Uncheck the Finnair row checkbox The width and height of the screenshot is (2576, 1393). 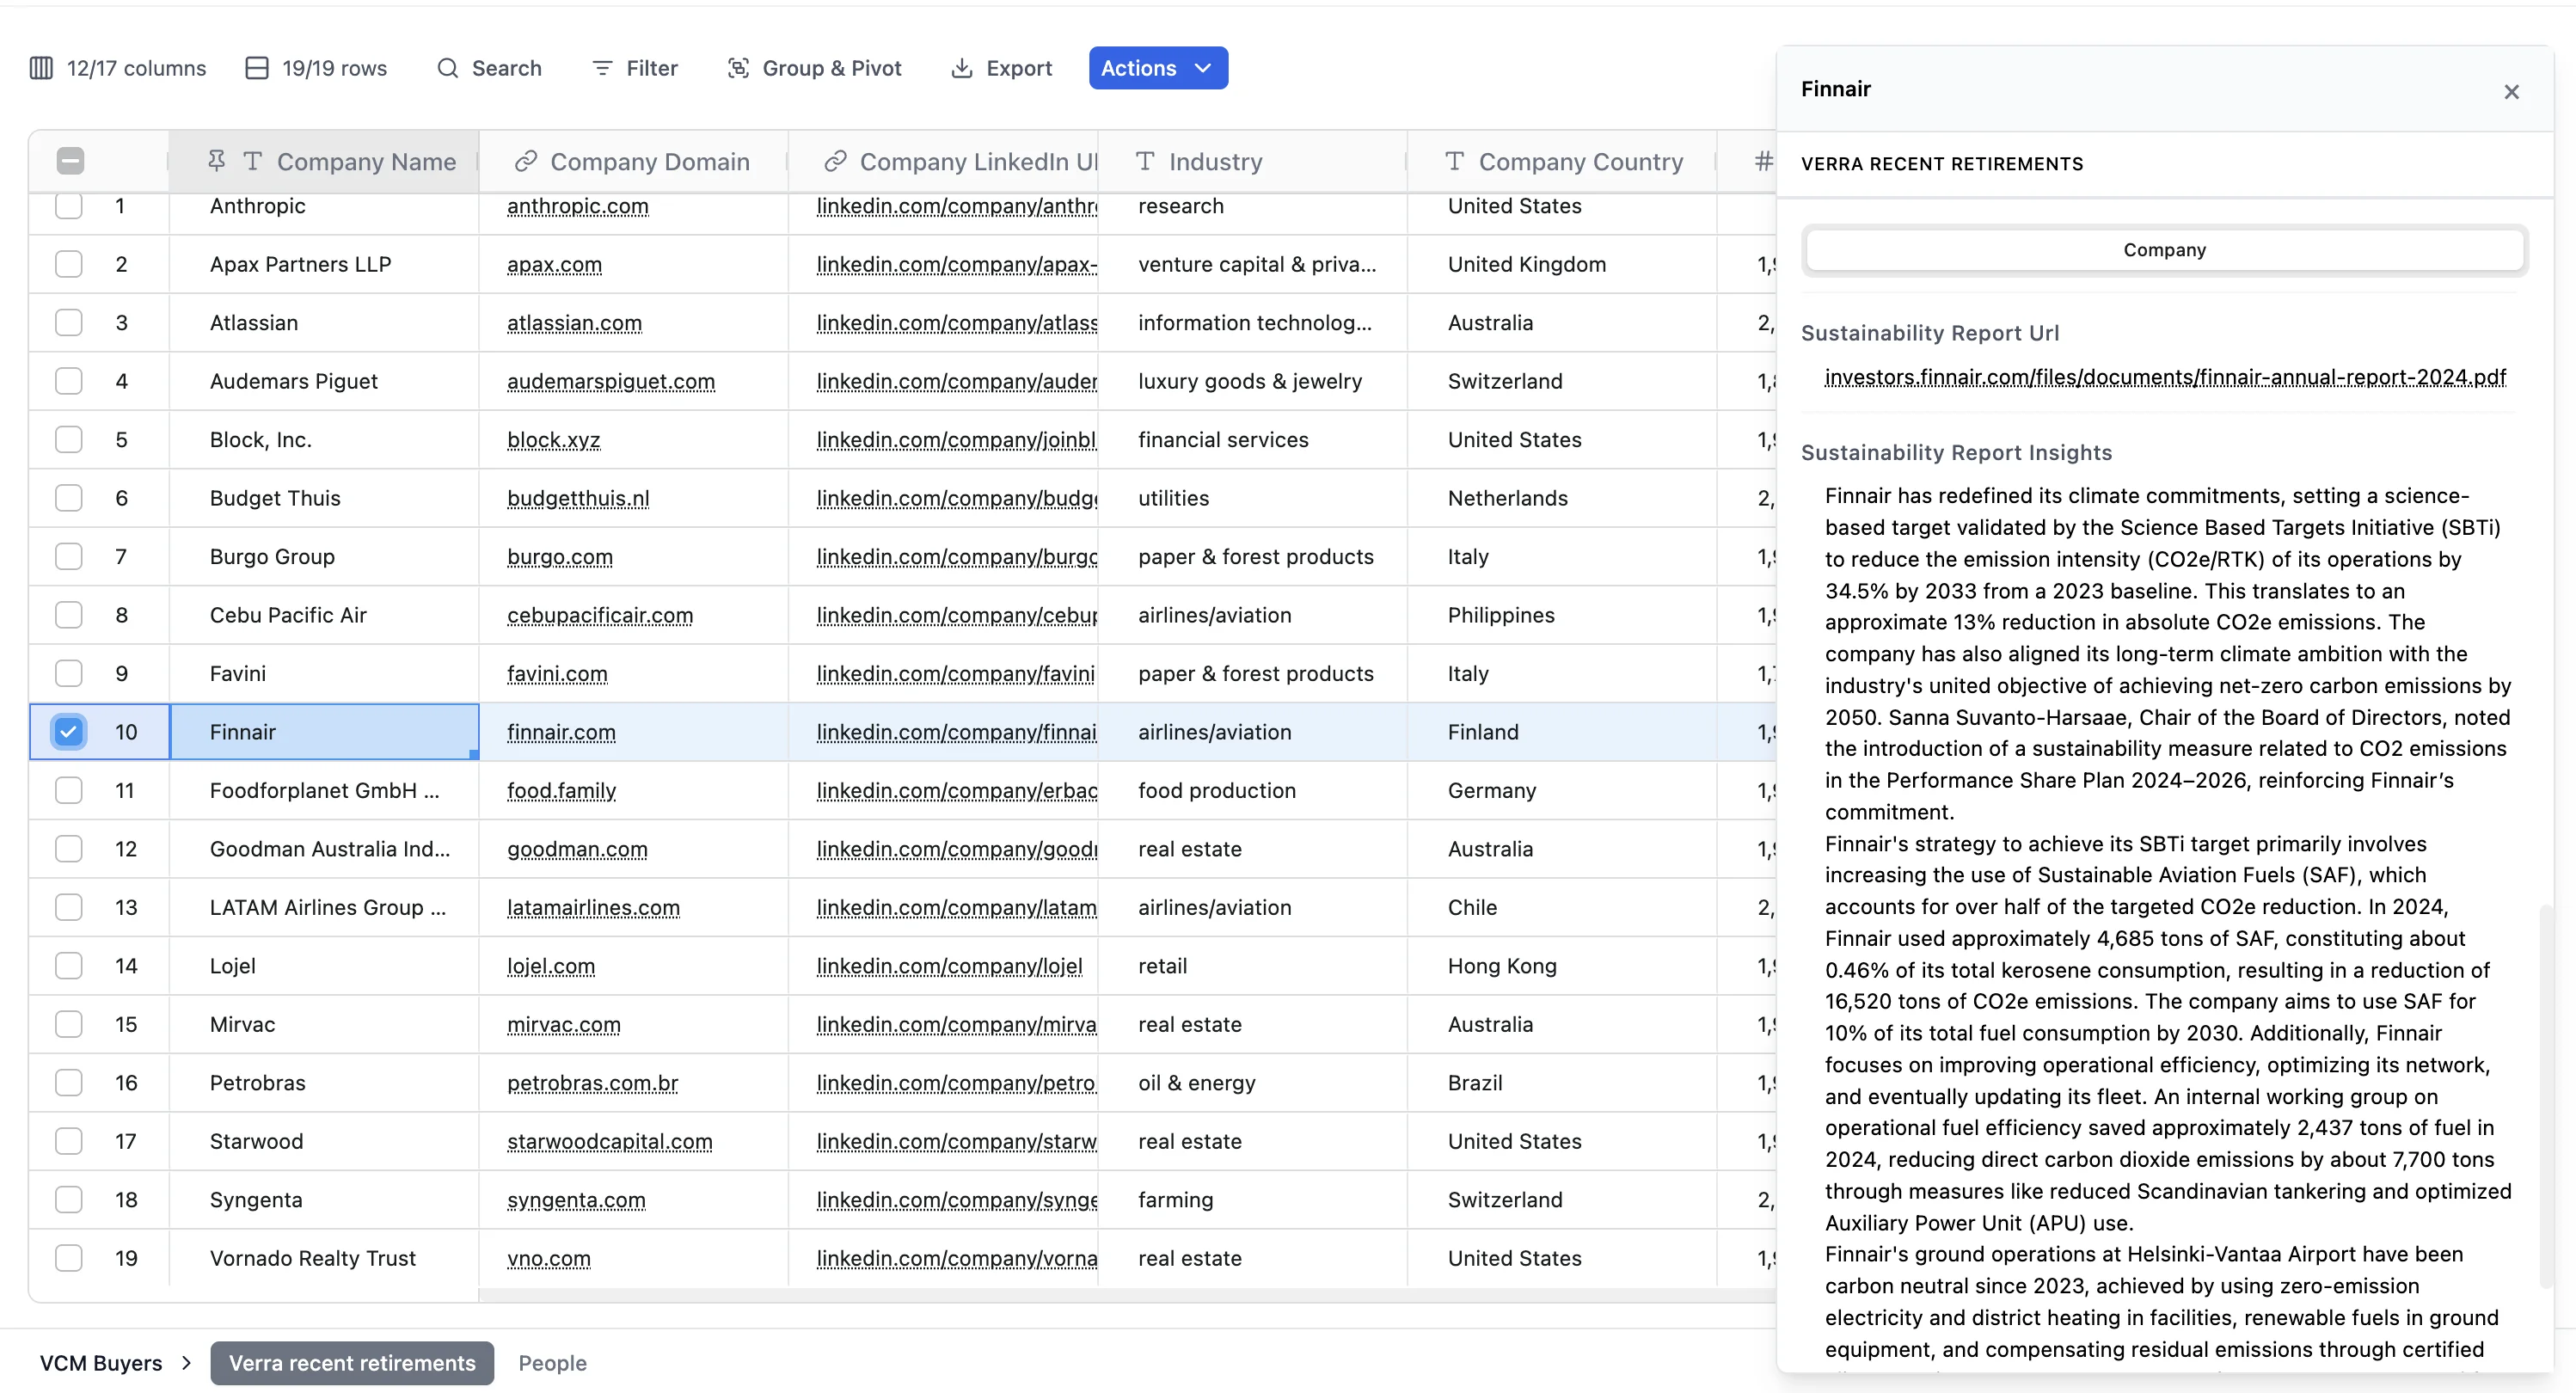[x=68, y=732]
